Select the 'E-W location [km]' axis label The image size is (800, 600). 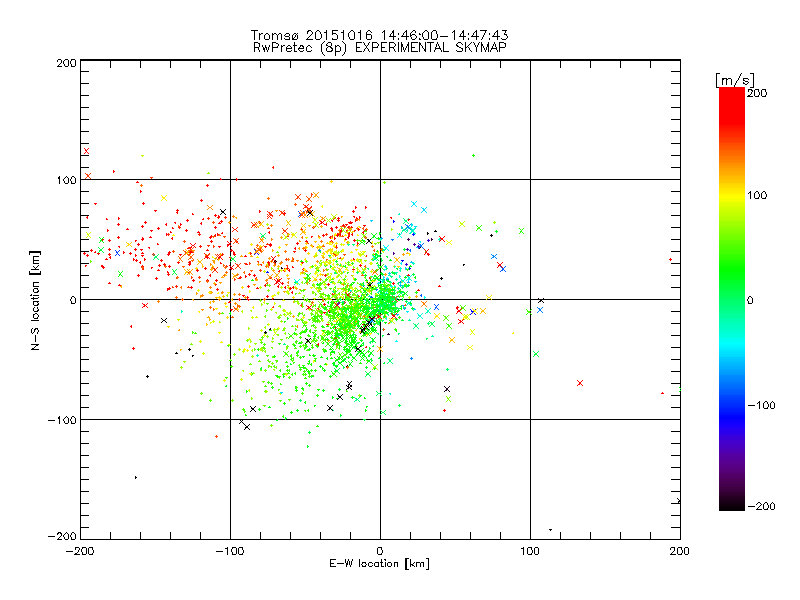click(379, 563)
